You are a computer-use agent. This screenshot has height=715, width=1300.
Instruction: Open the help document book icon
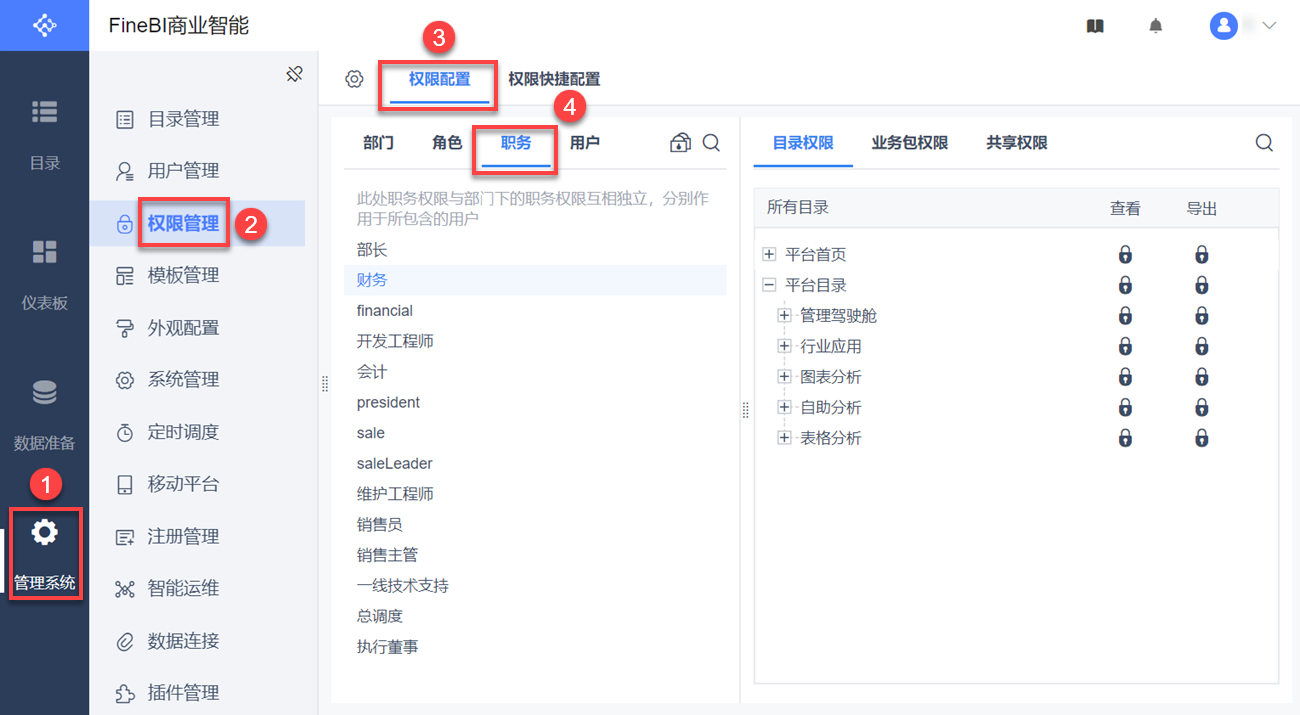(1095, 26)
